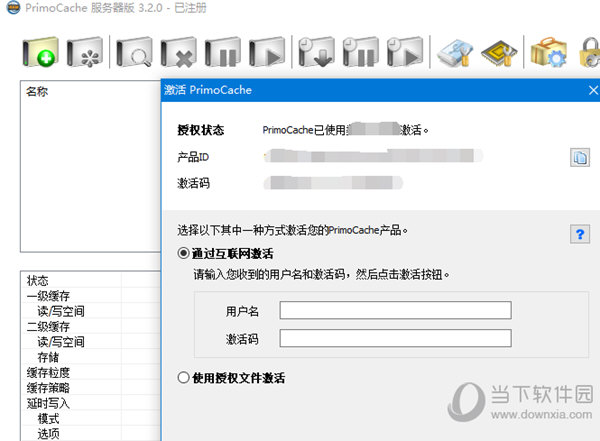Select the 存储 row

coord(91,357)
